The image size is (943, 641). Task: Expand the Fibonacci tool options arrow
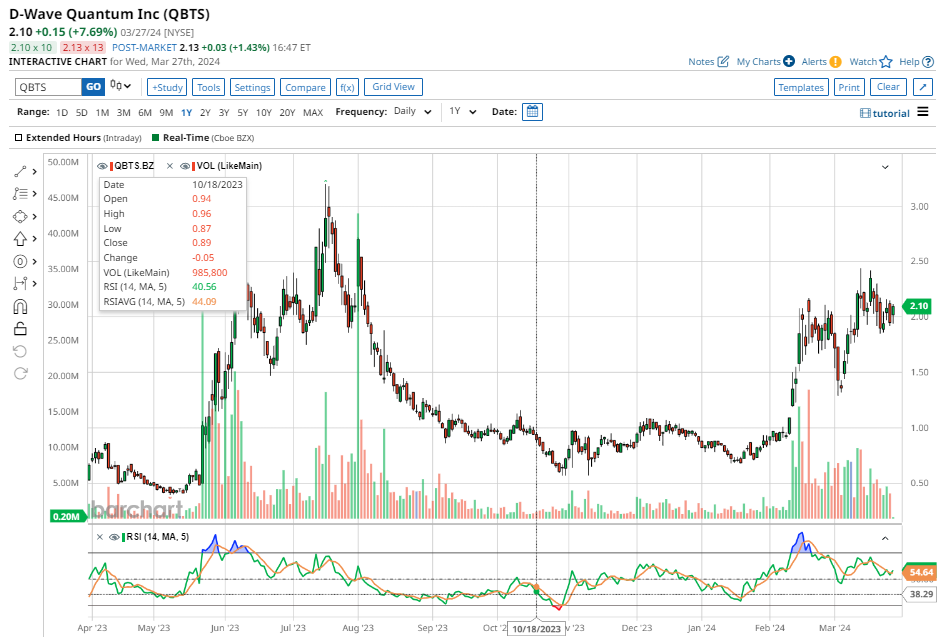(x=34, y=194)
